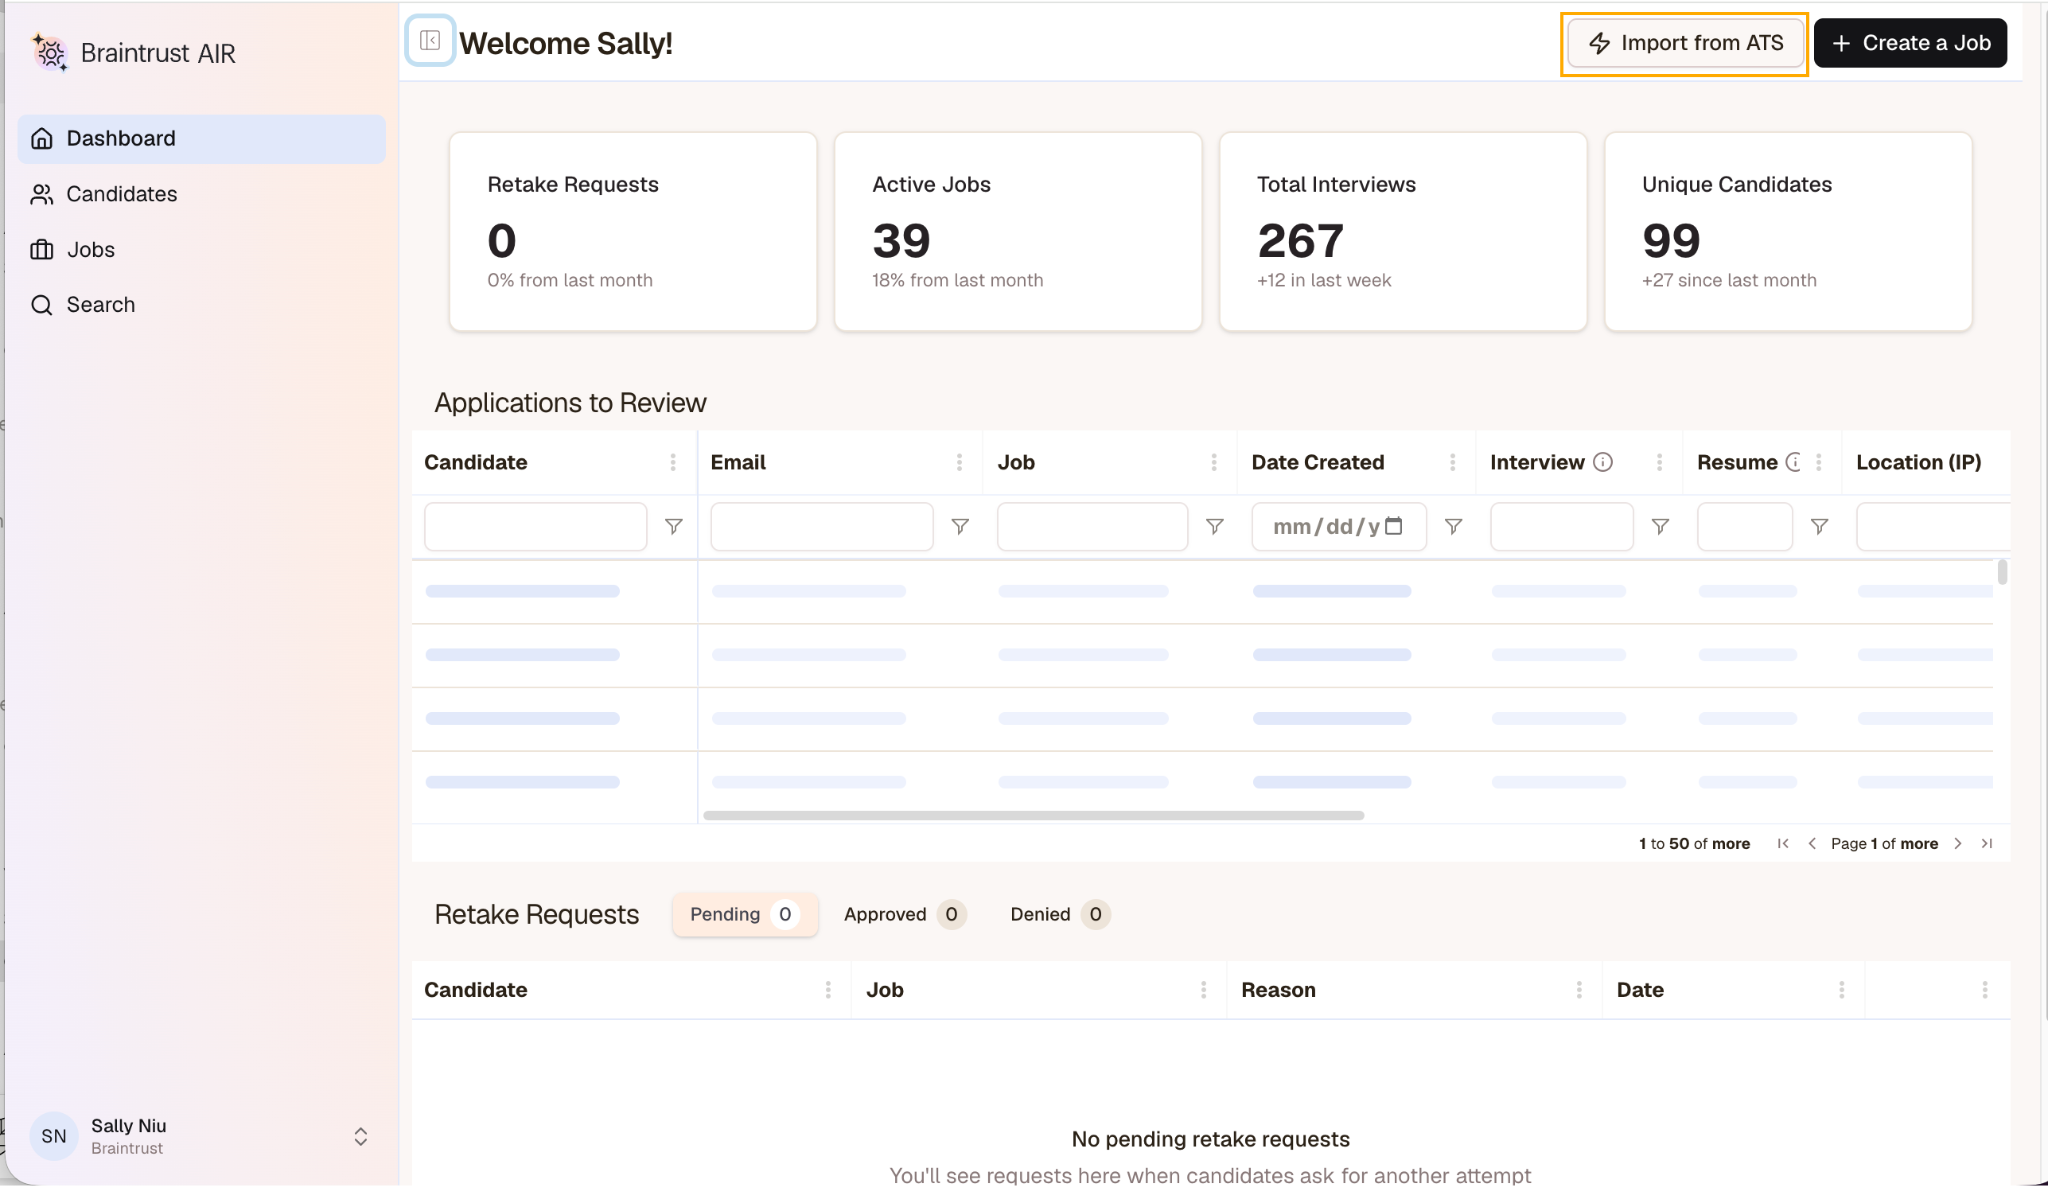Go to the previous applications page

1812,843
